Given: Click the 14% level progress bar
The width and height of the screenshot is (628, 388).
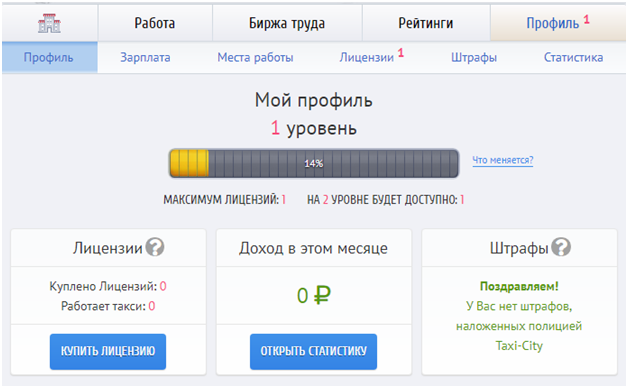Looking at the screenshot, I should 314,163.
